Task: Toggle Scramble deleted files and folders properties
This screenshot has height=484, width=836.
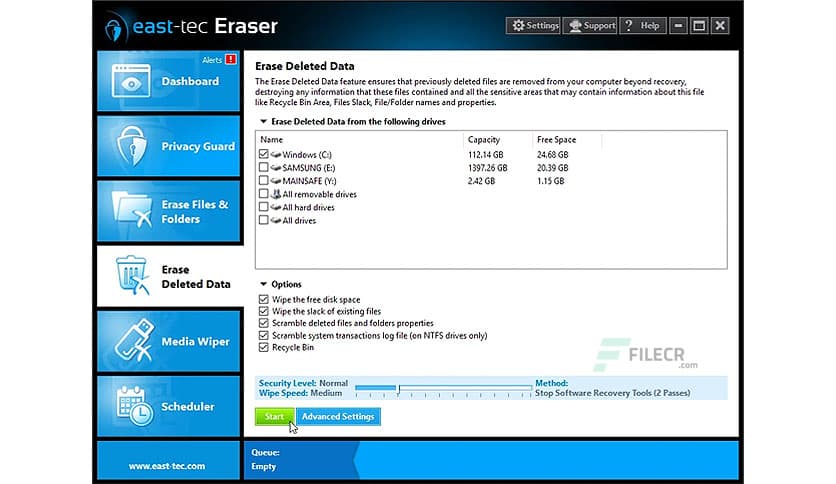Action: [263, 324]
